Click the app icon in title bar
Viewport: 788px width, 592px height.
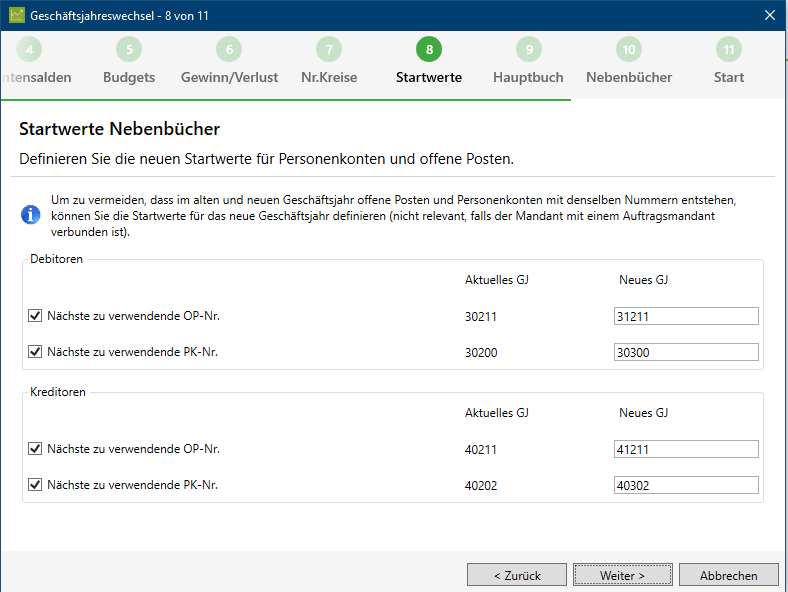click(17, 15)
